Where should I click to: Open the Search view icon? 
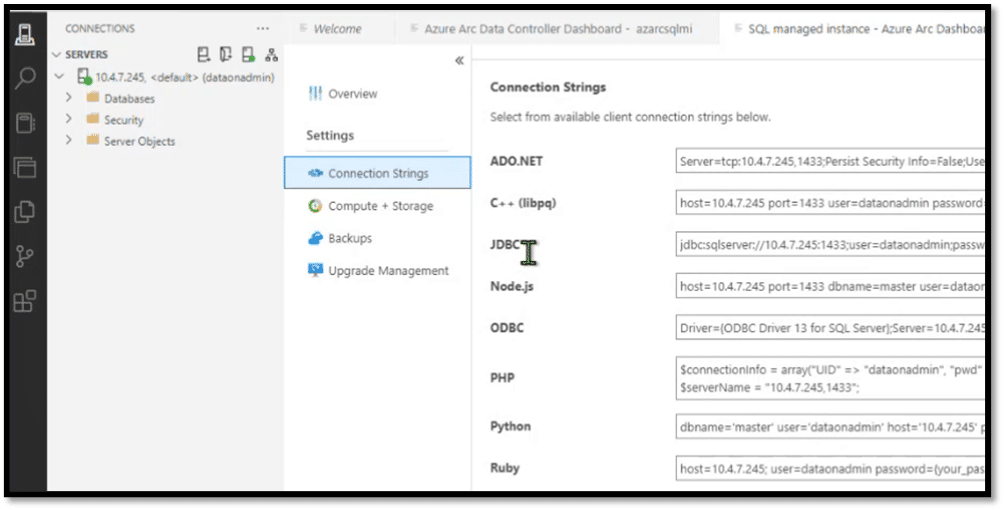pos(25,78)
